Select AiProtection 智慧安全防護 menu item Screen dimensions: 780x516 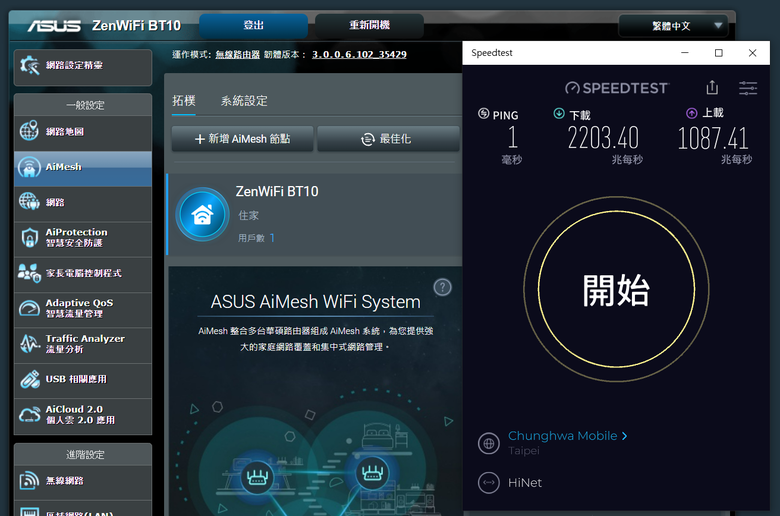click(83, 239)
